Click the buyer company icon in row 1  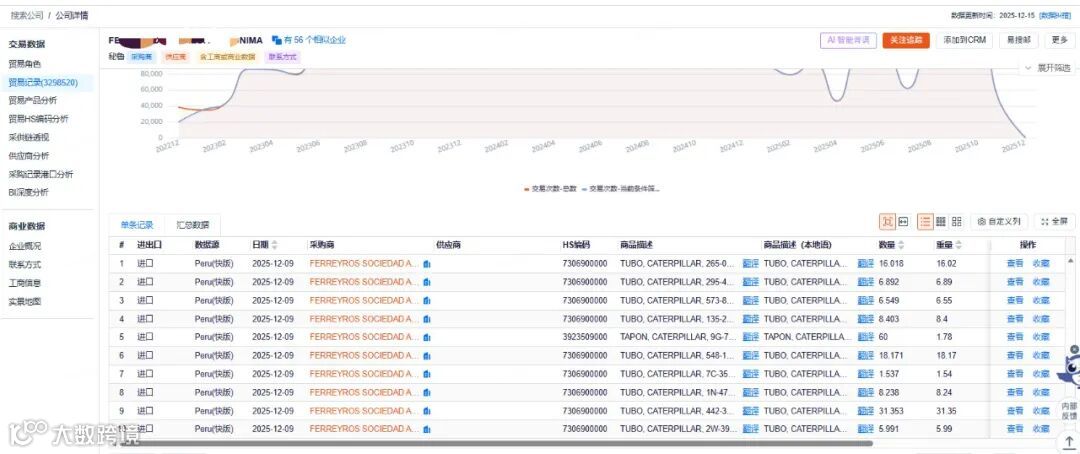426,264
